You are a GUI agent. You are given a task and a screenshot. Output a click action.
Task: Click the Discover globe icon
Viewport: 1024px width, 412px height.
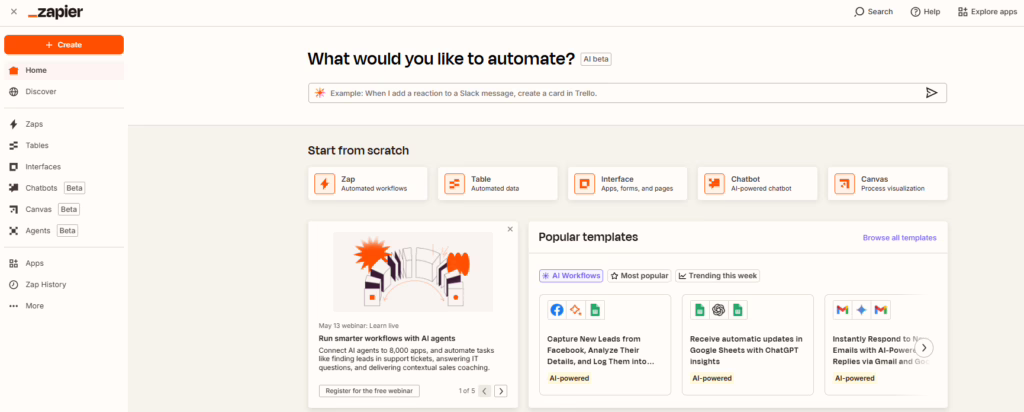click(x=14, y=92)
